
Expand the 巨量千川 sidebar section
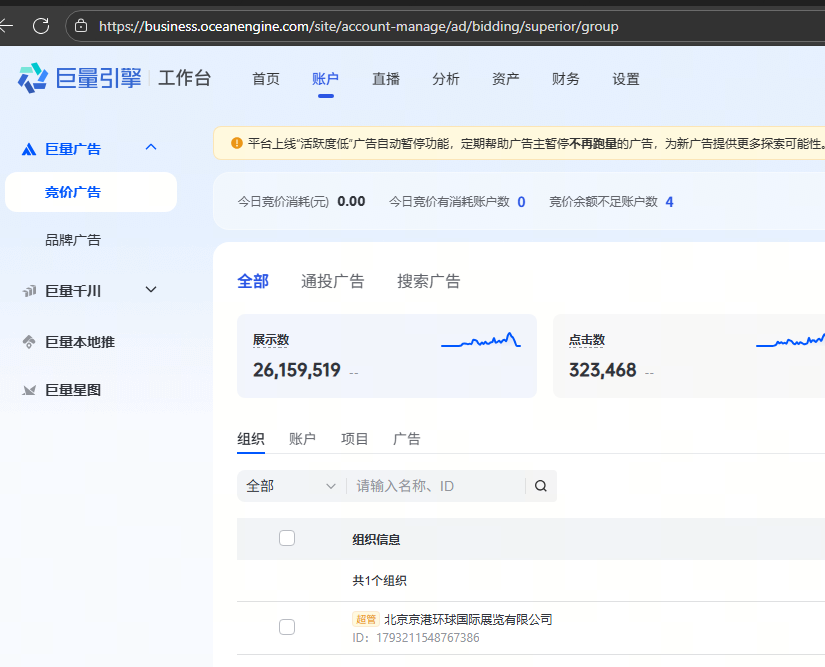coord(151,290)
